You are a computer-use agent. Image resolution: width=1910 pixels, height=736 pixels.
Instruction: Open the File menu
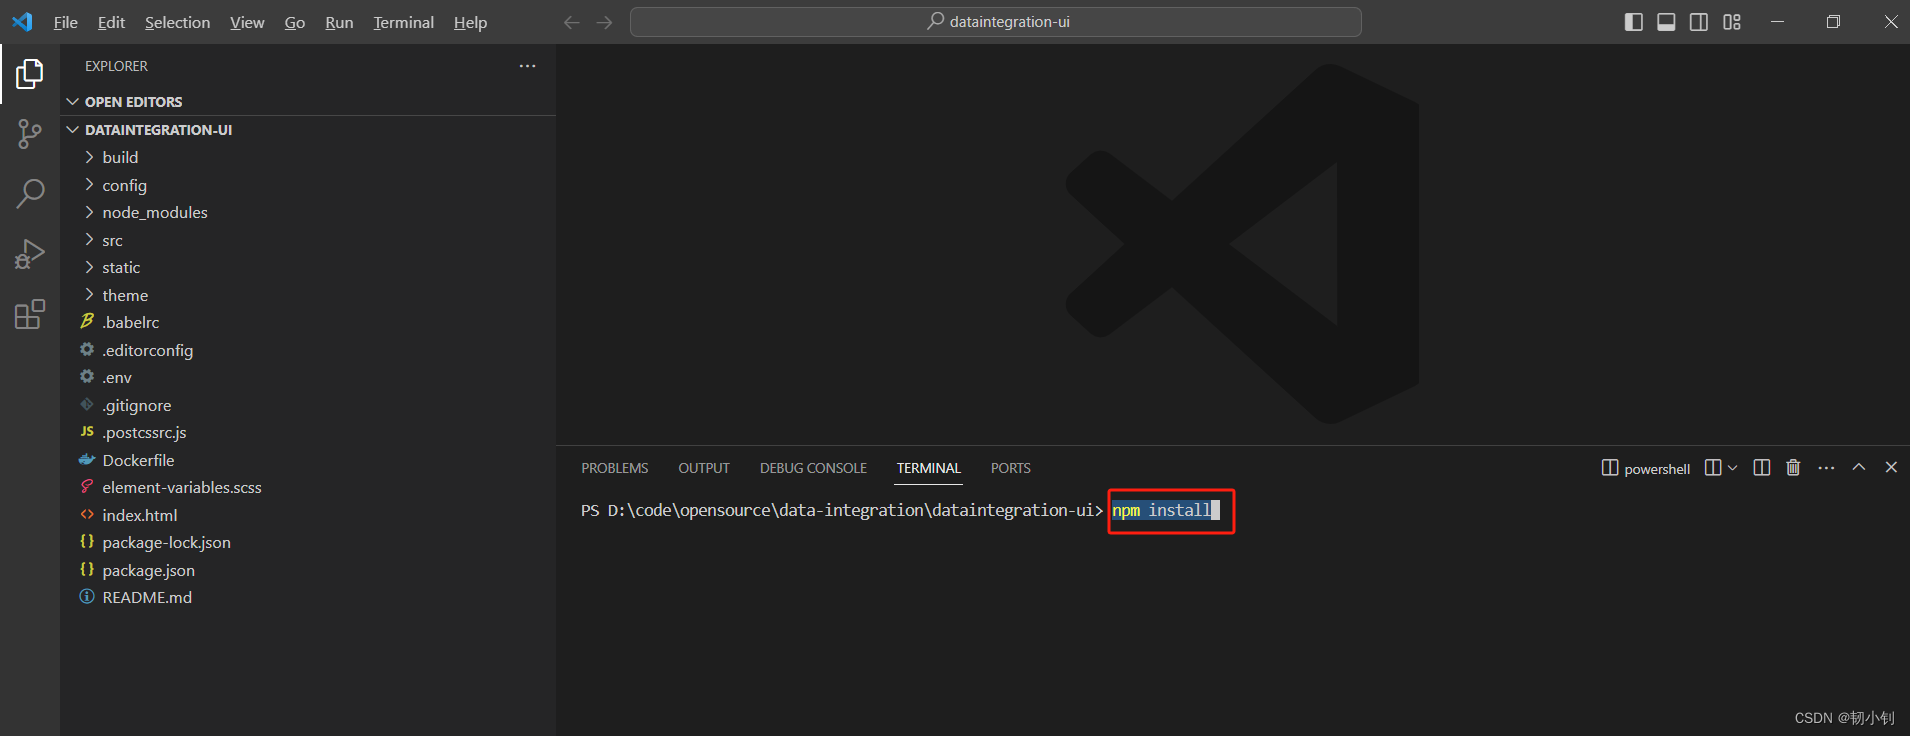65,22
